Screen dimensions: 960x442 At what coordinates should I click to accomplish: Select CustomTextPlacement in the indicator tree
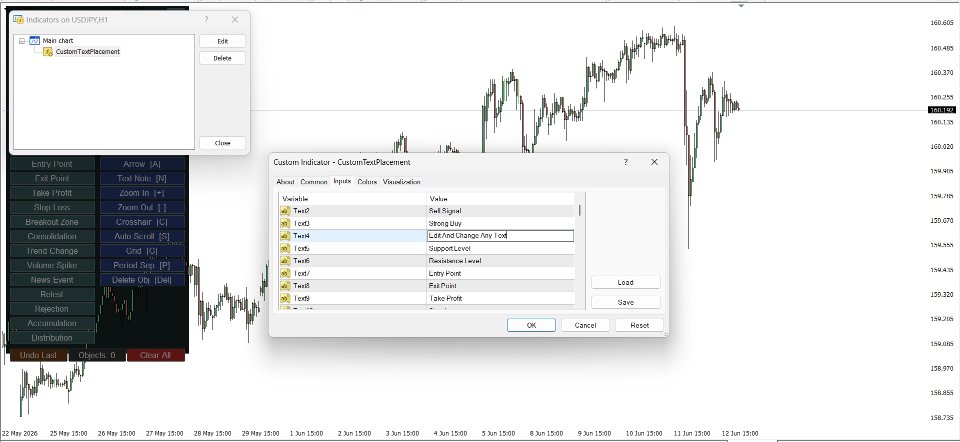[x=88, y=51]
